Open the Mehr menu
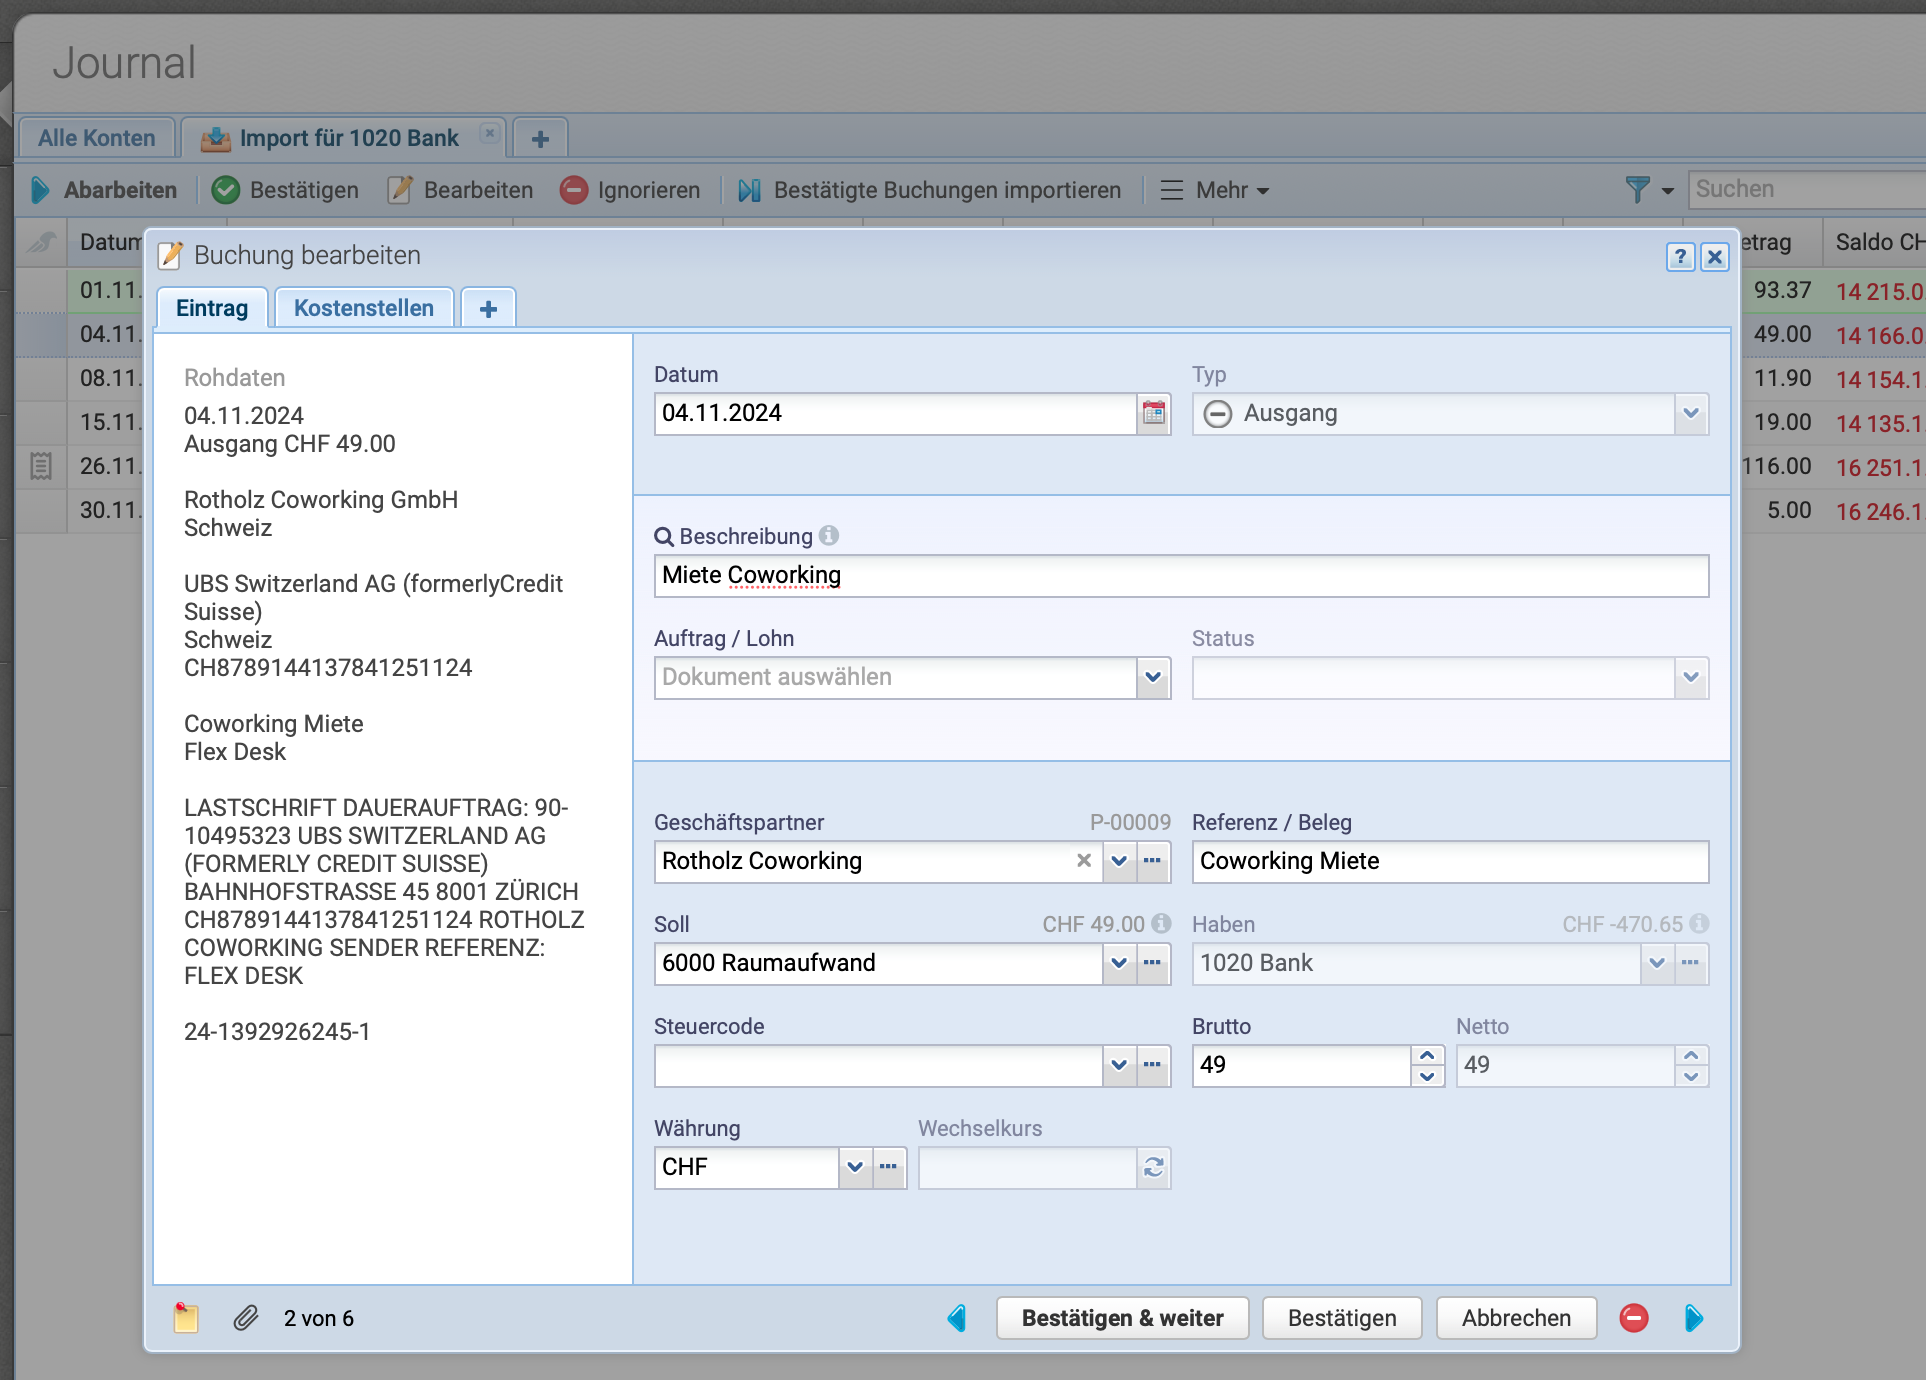The height and width of the screenshot is (1380, 1926). coord(1214,190)
